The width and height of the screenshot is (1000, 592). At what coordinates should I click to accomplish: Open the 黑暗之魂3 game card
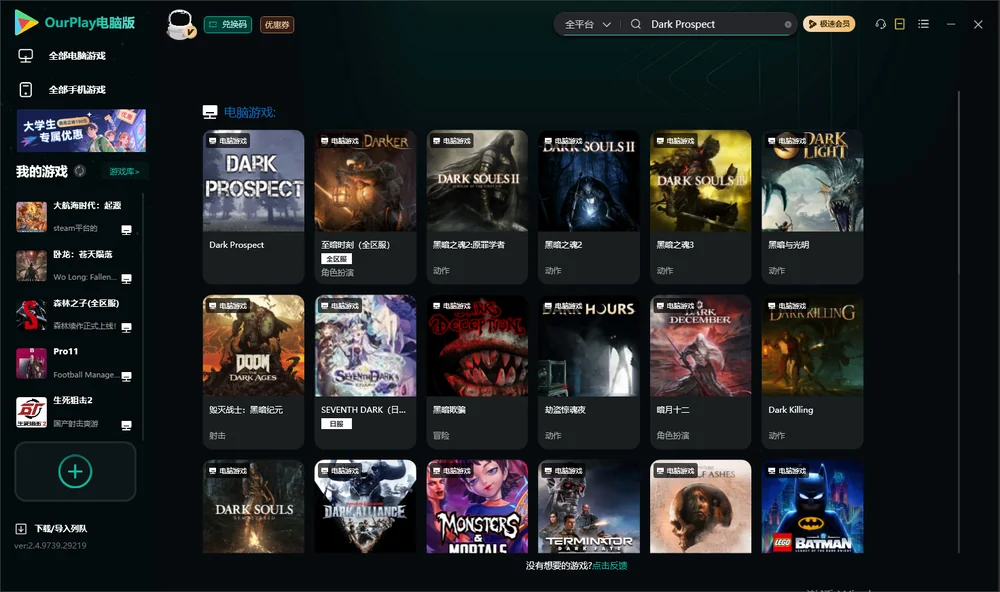click(x=700, y=207)
